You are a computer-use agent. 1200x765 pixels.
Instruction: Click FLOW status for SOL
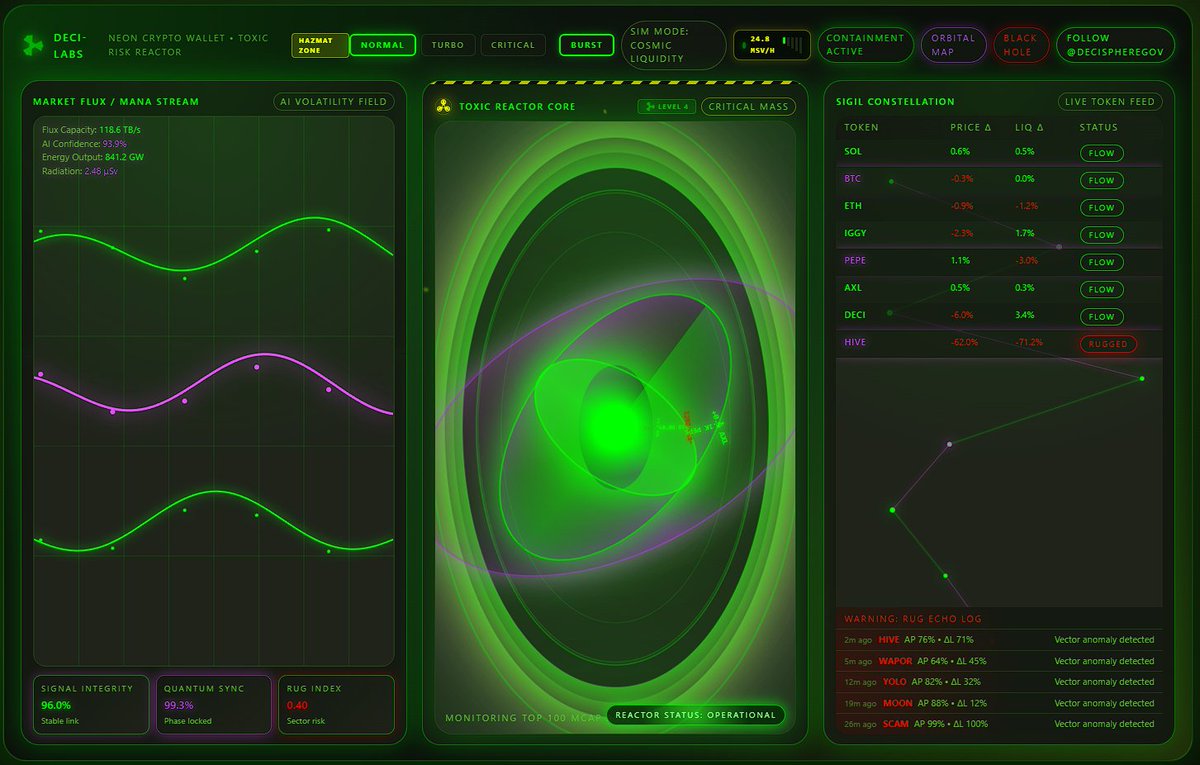coord(1101,153)
